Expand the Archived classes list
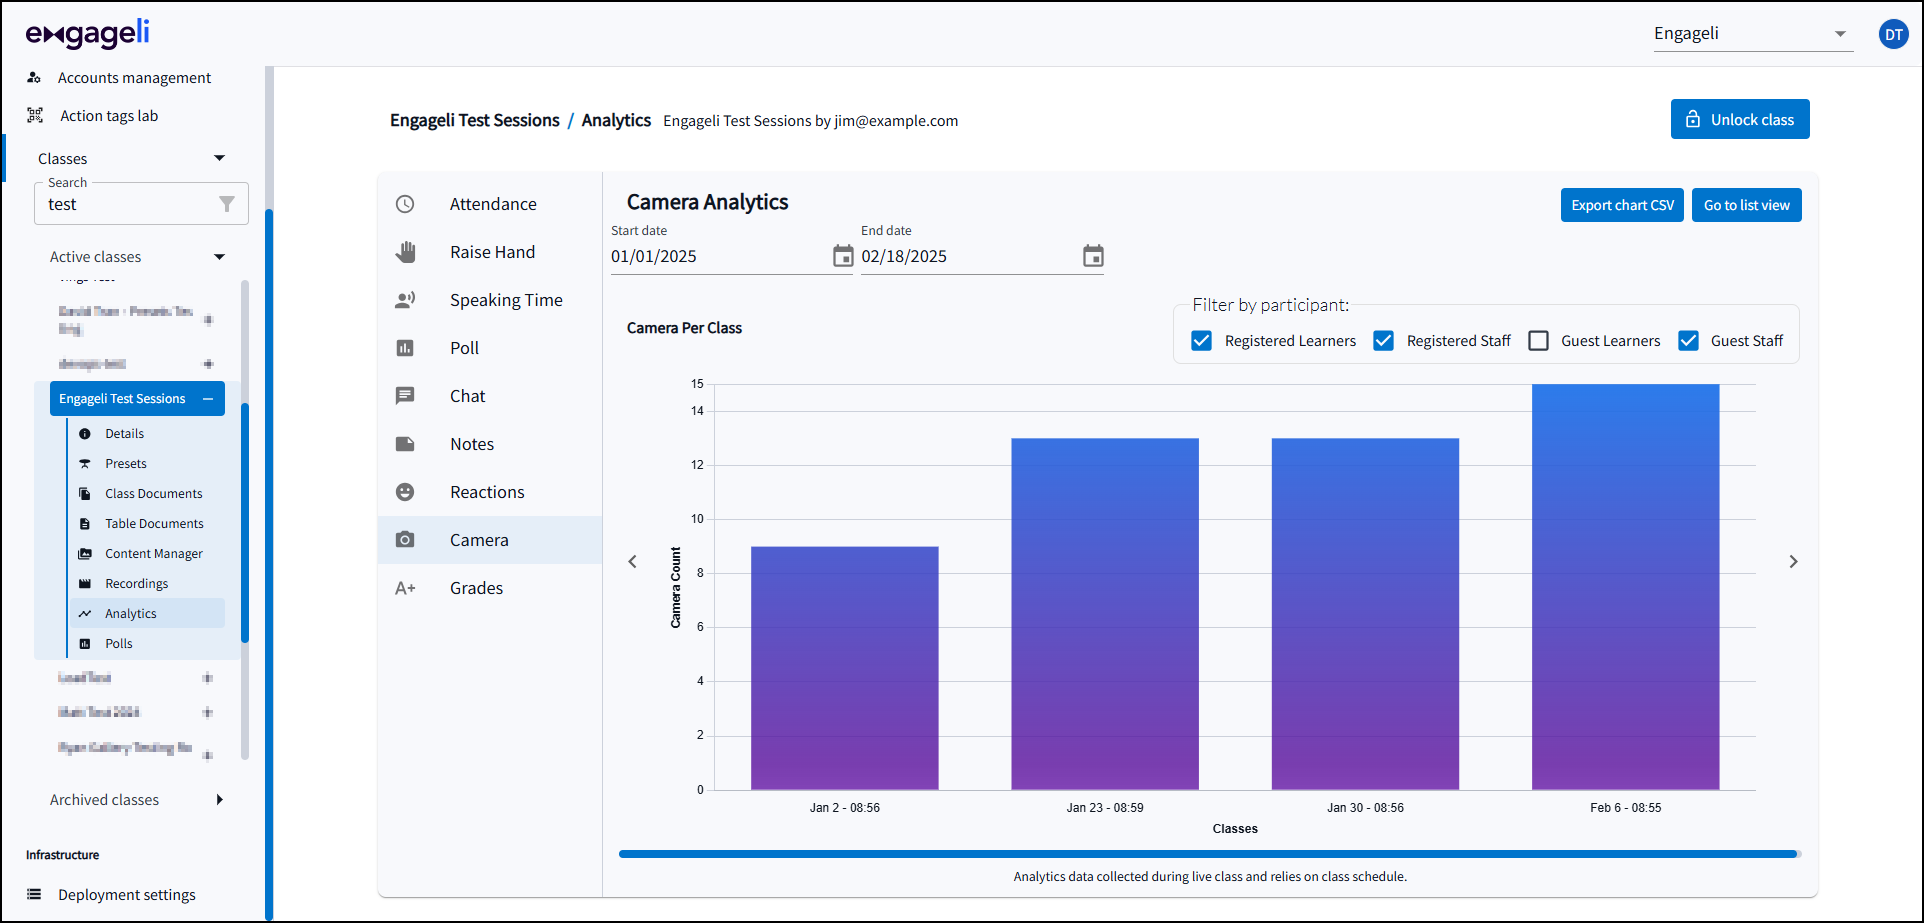Screen dimensions: 1924x923 tap(220, 800)
